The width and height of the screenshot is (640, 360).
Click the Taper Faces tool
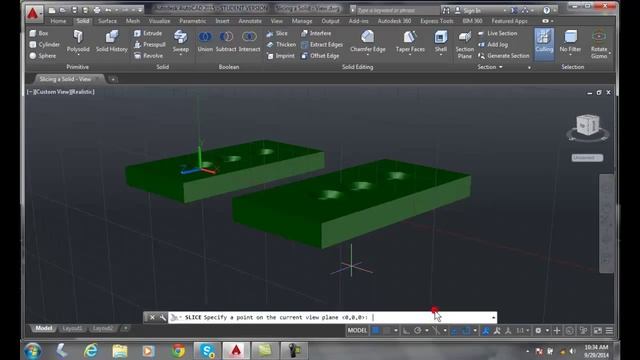tap(410, 42)
